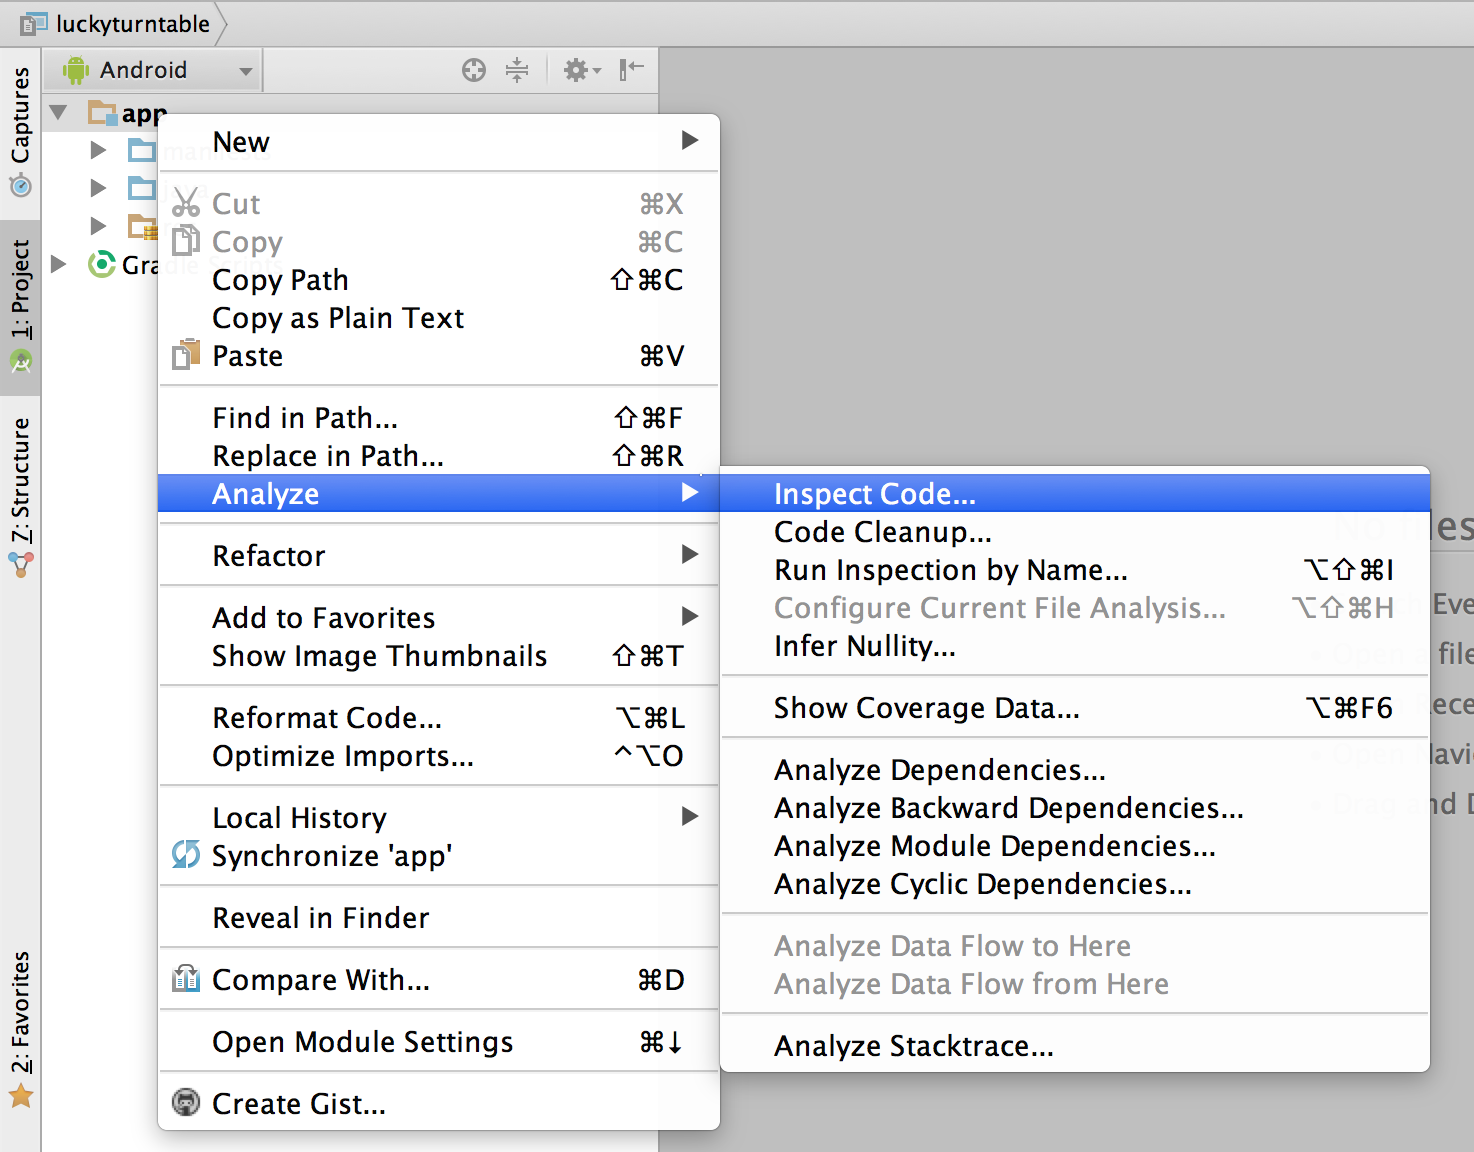Select Optimize Imports

click(439, 756)
